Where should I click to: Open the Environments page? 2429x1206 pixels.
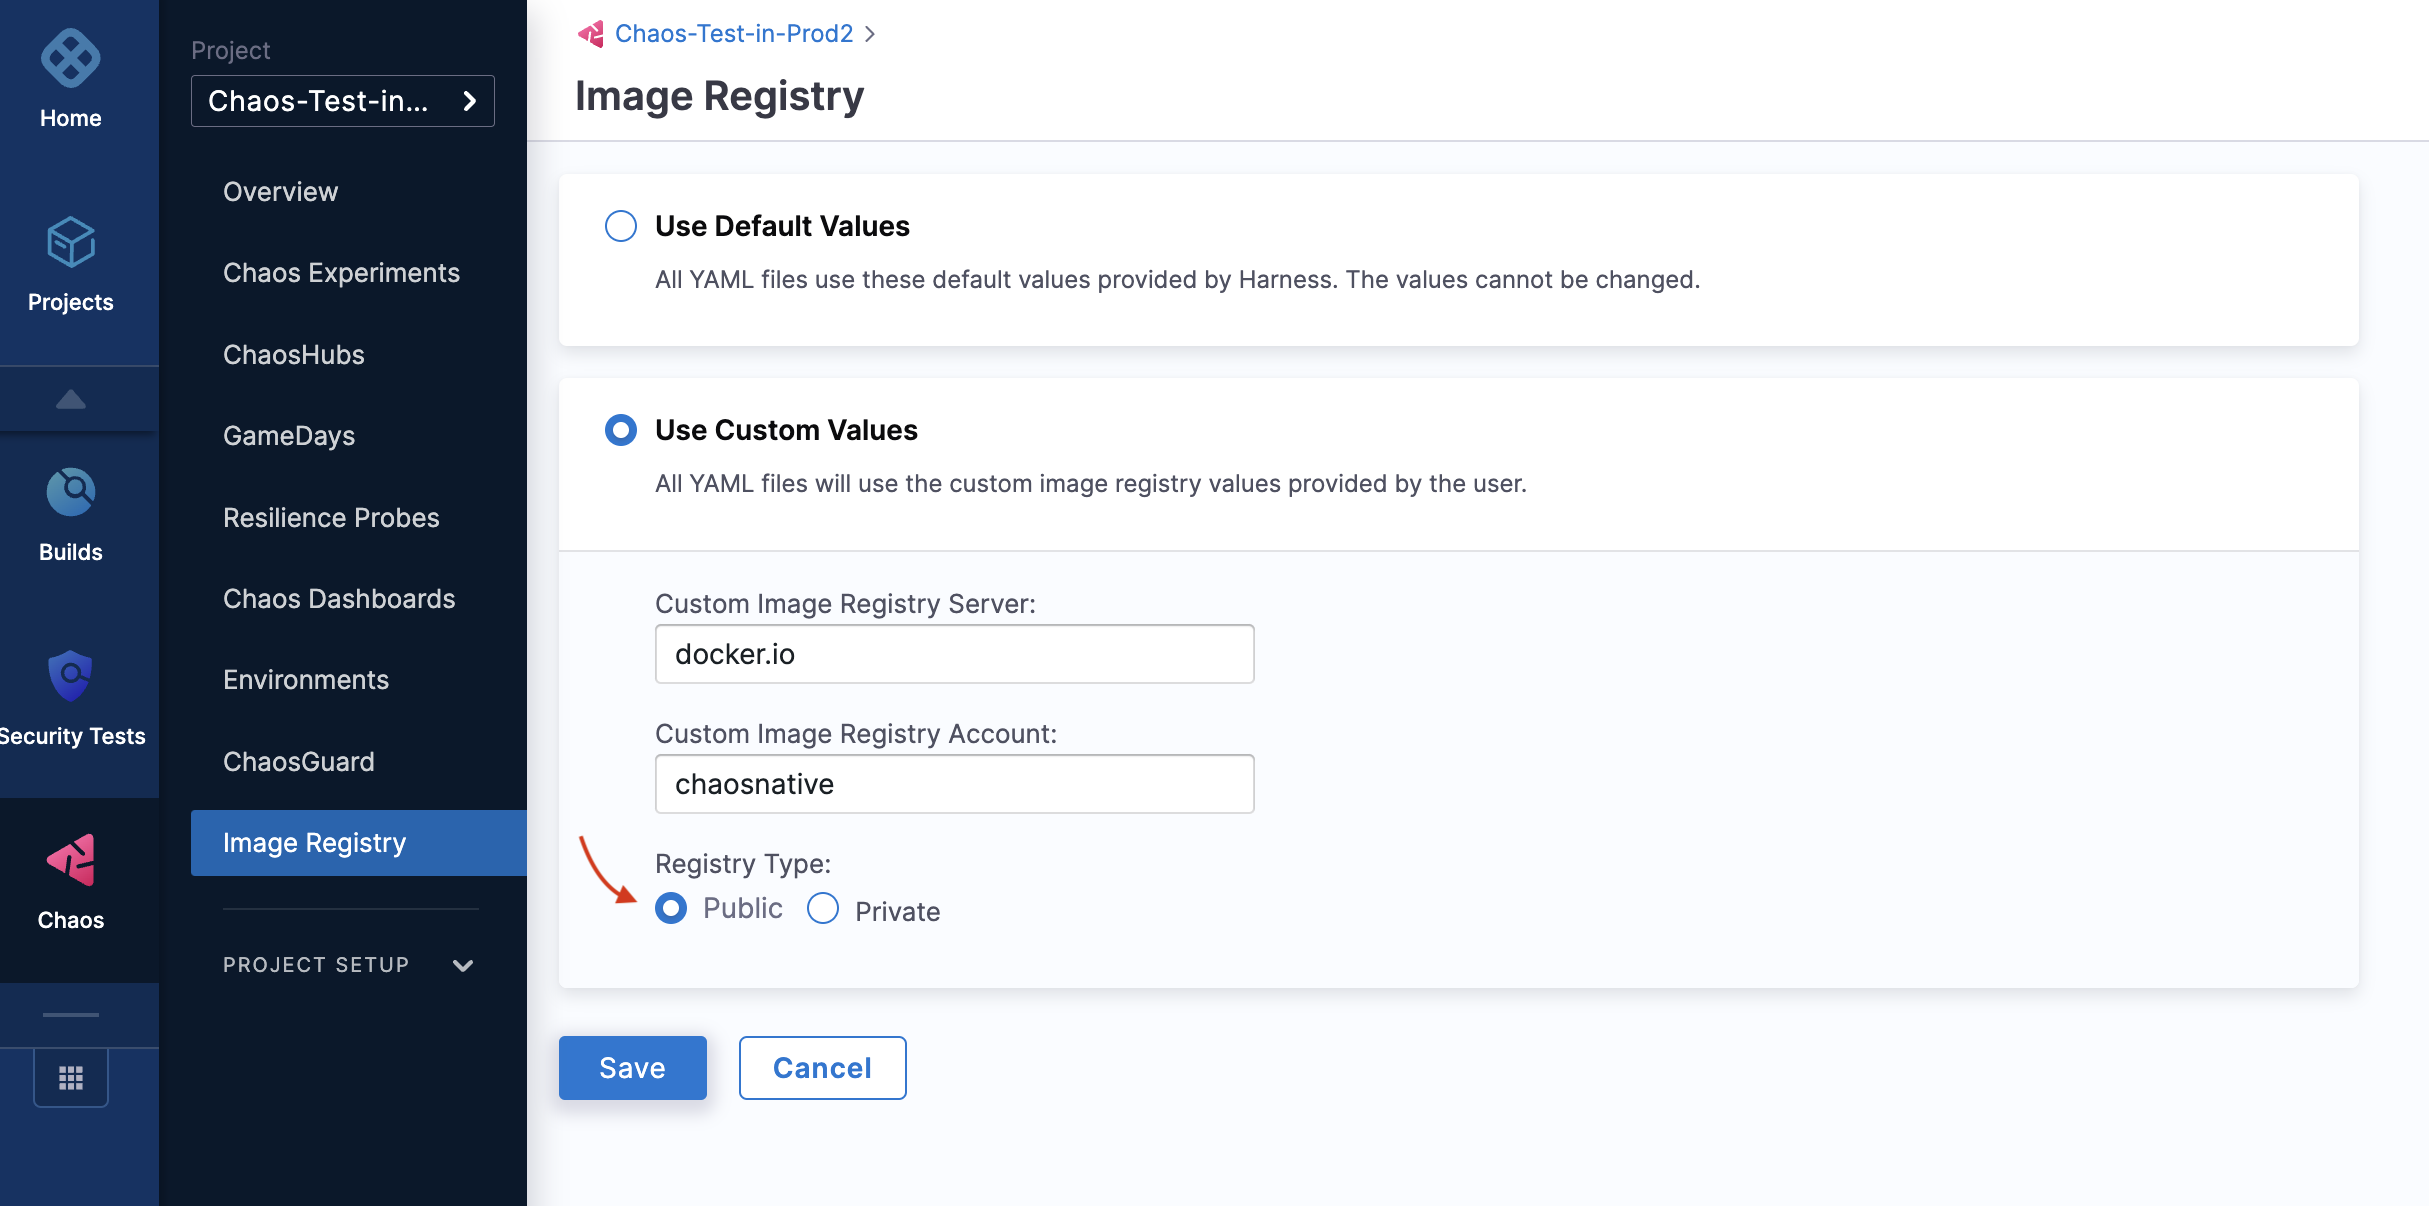(x=305, y=680)
